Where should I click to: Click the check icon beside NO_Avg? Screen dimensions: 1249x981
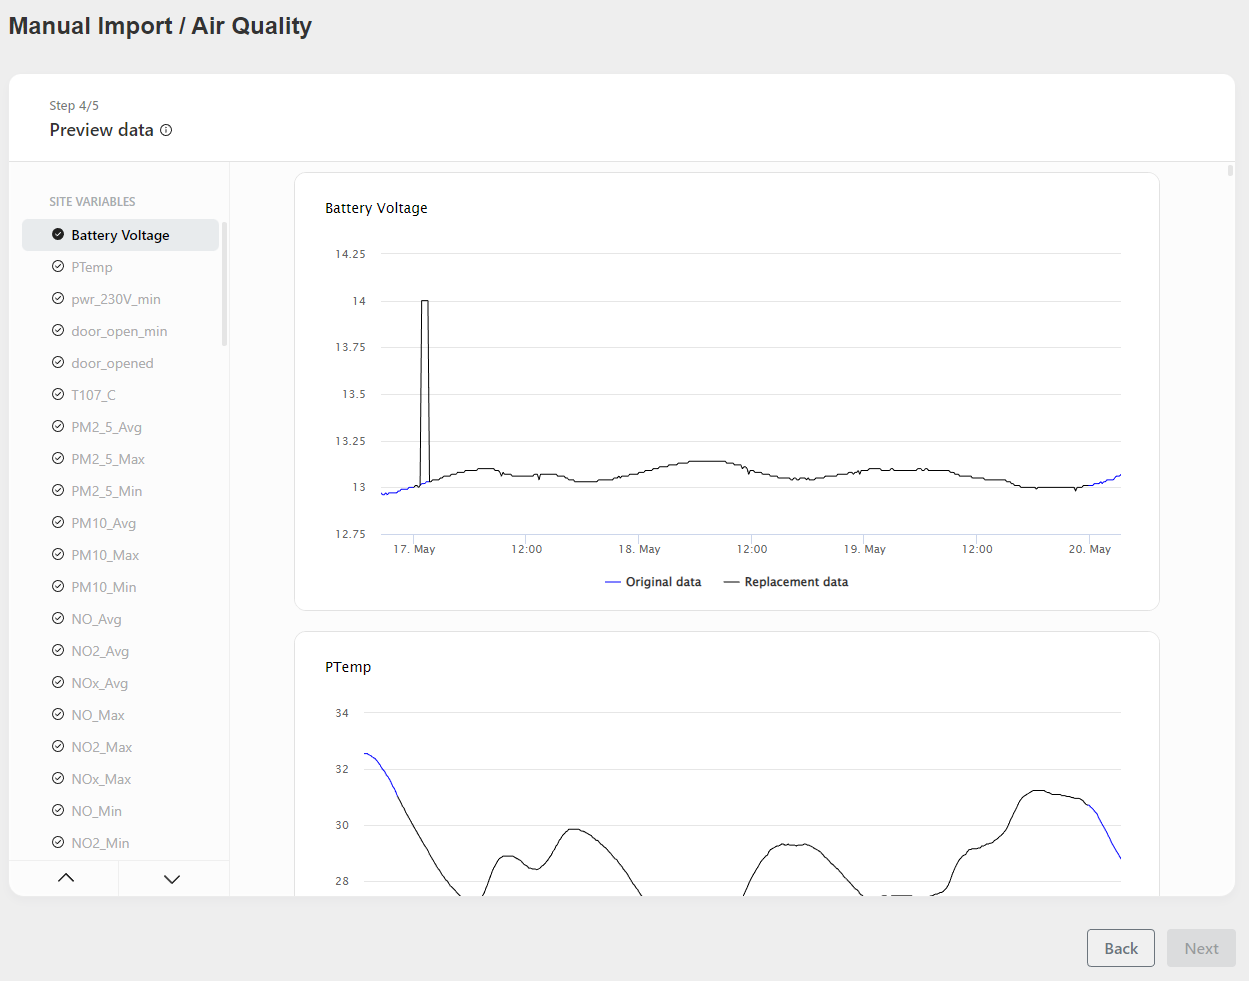coord(58,619)
